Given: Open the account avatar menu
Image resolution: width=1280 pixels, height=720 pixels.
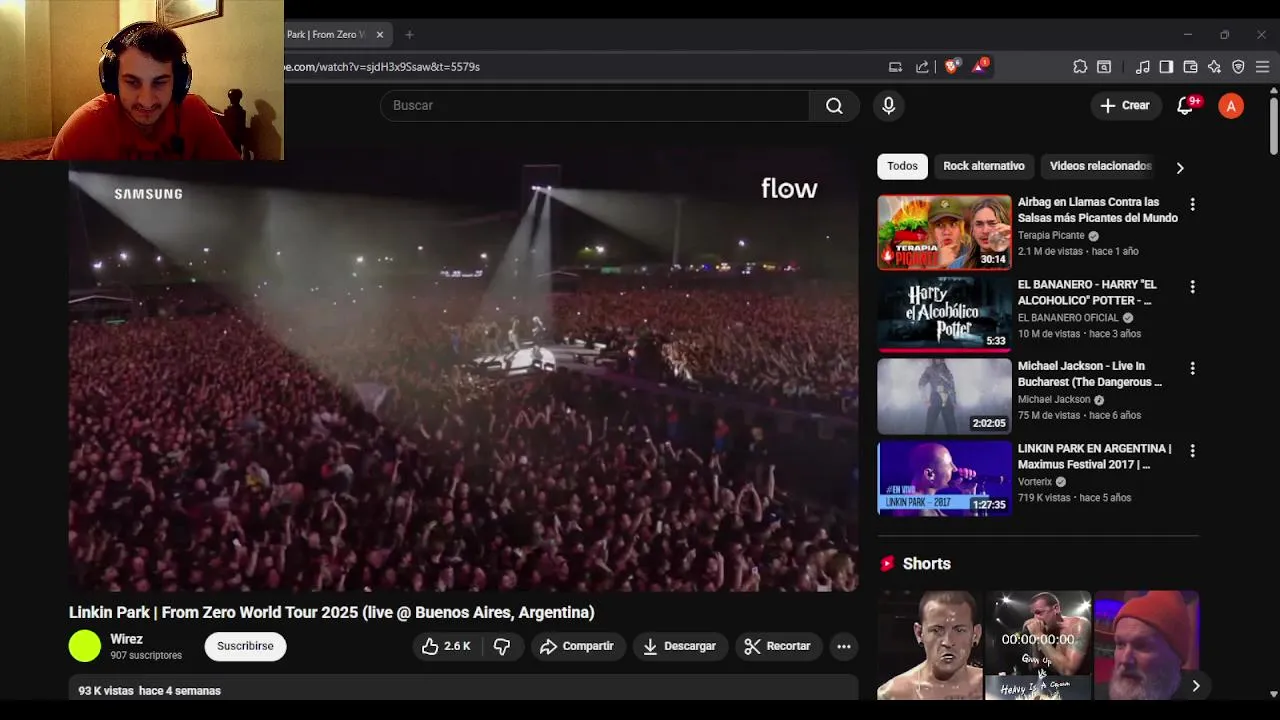Looking at the screenshot, I should (x=1231, y=105).
